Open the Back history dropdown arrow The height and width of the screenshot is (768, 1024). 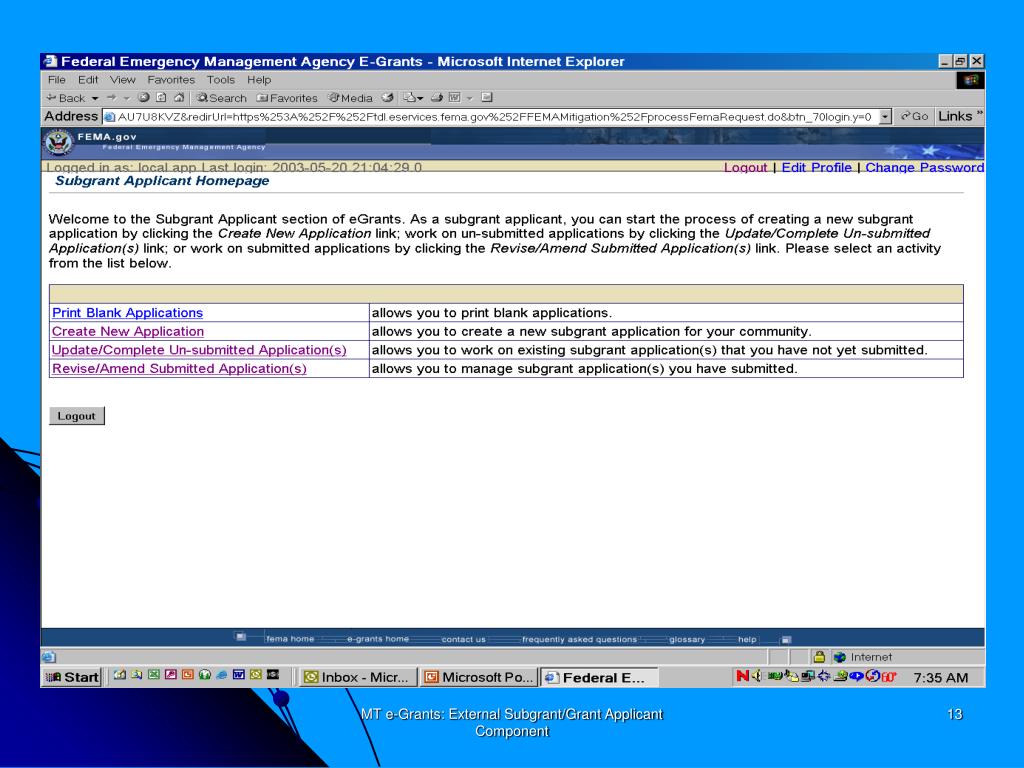(95, 99)
